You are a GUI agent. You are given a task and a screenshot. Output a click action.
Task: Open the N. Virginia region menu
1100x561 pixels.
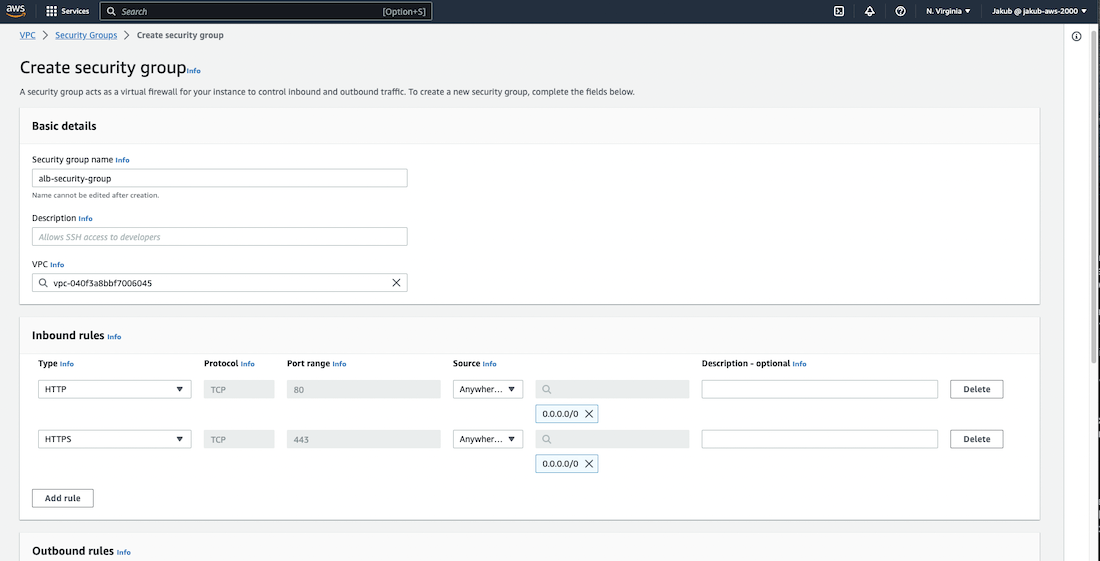948,11
